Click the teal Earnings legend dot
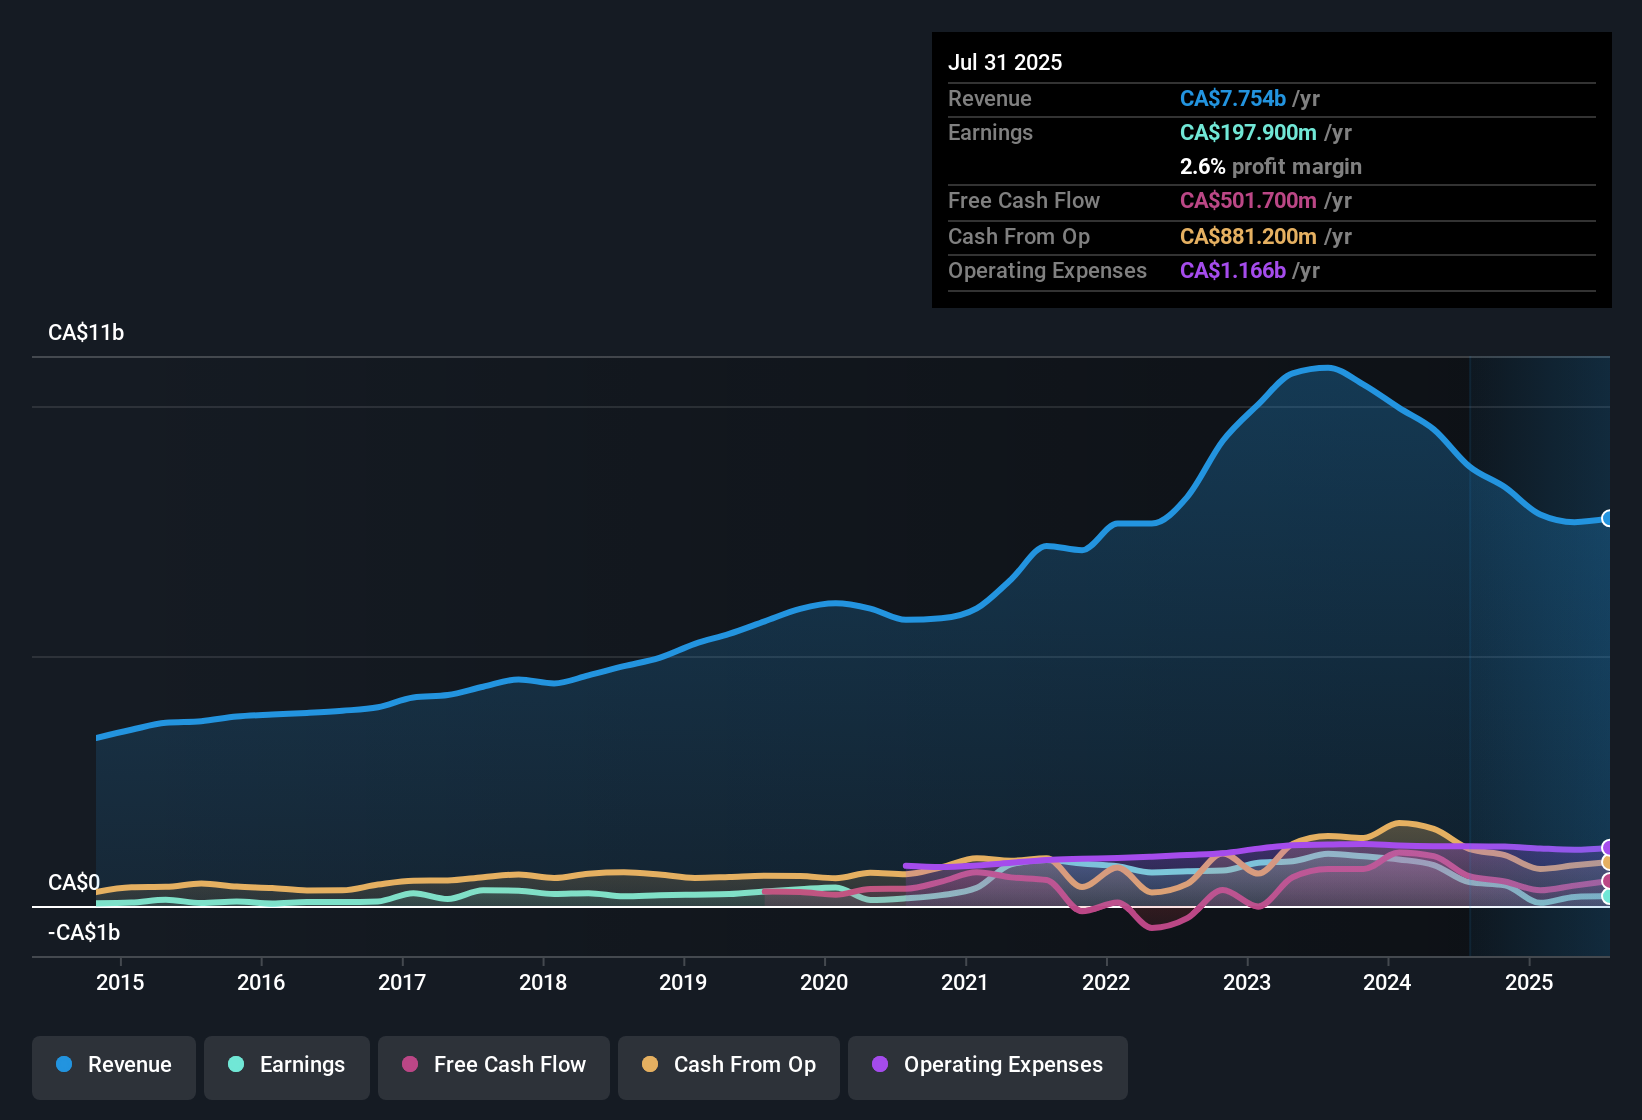 click(236, 1065)
